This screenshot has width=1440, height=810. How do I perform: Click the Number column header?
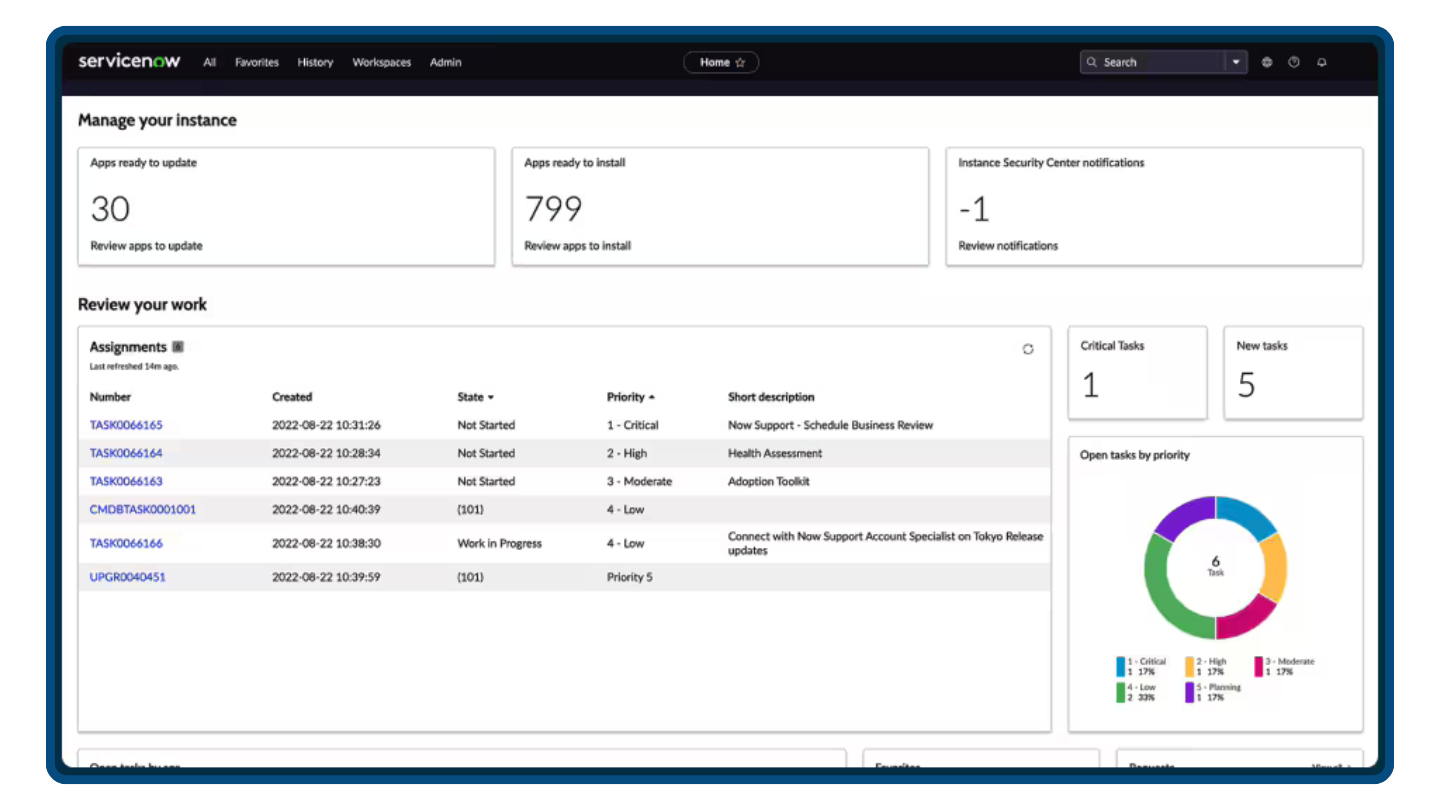tap(110, 397)
